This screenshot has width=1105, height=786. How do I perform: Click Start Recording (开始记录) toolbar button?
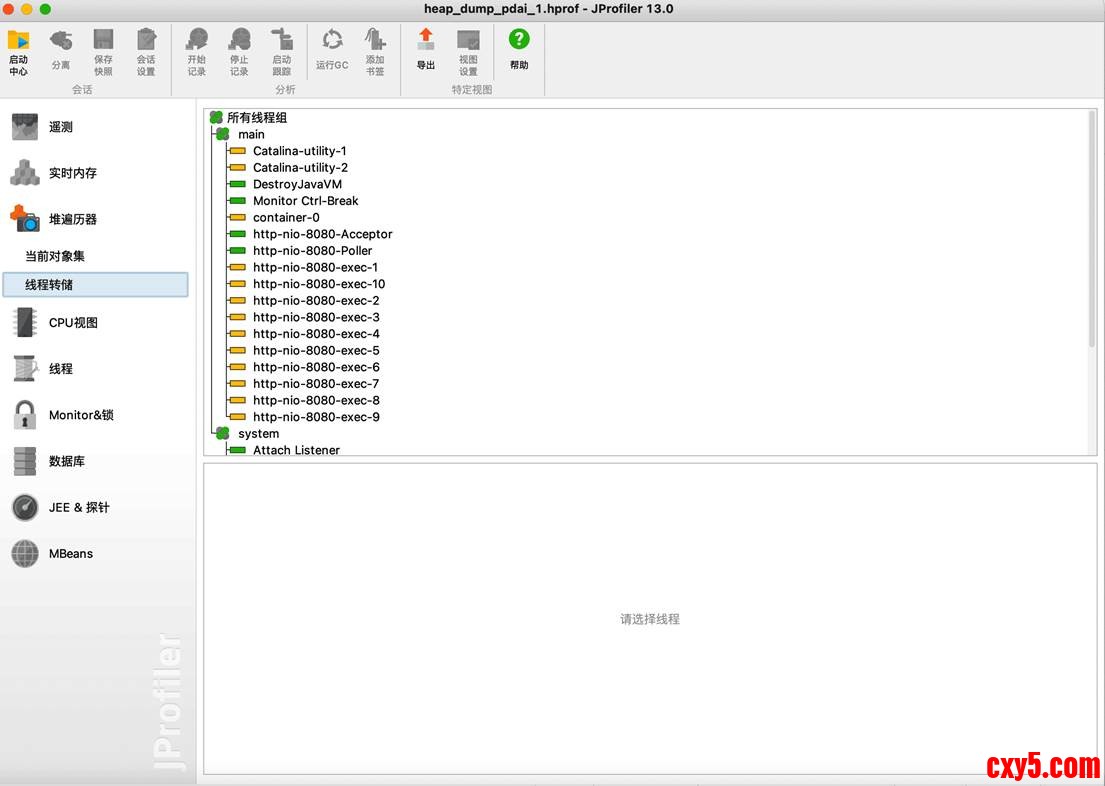click(197, 51)
